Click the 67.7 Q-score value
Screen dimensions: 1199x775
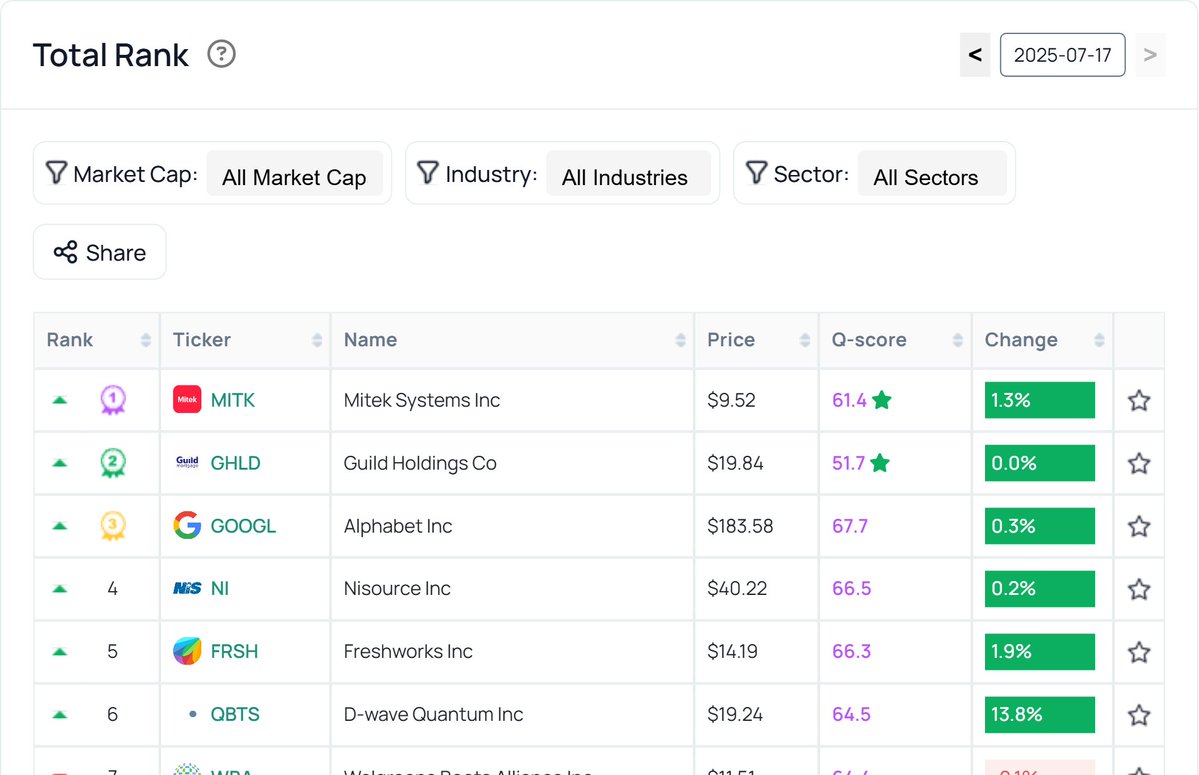[850, 526]
